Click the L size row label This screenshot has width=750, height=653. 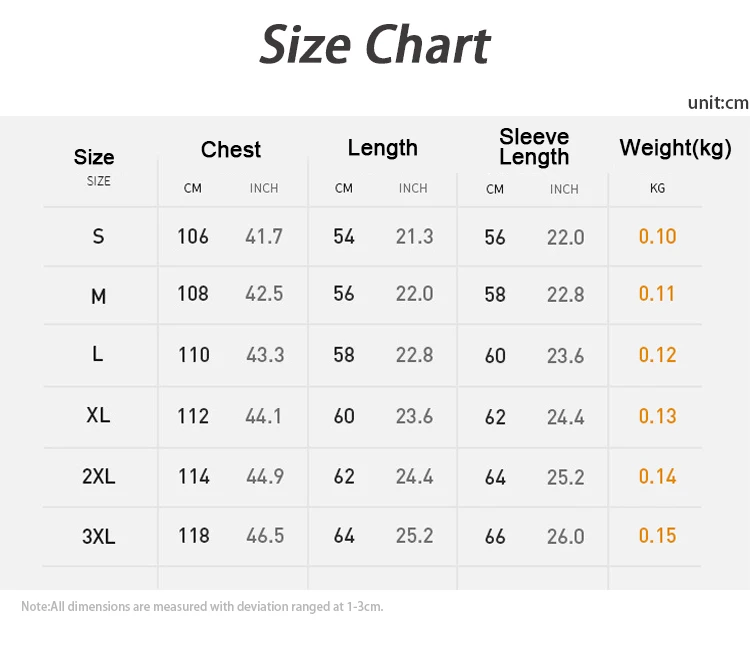(98, 354)
